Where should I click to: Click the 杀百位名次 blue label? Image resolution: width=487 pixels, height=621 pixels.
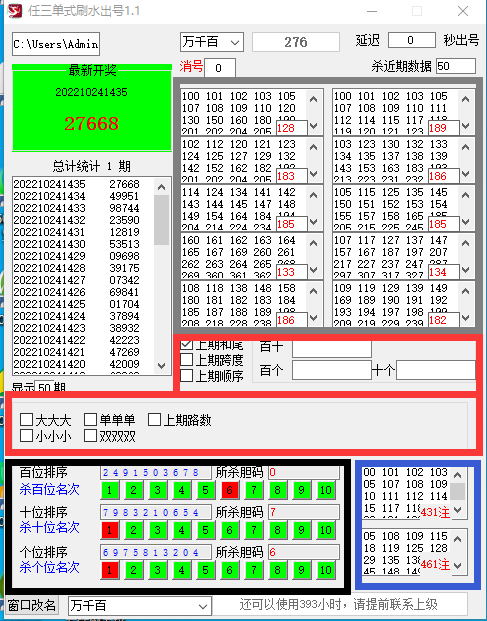49,490
